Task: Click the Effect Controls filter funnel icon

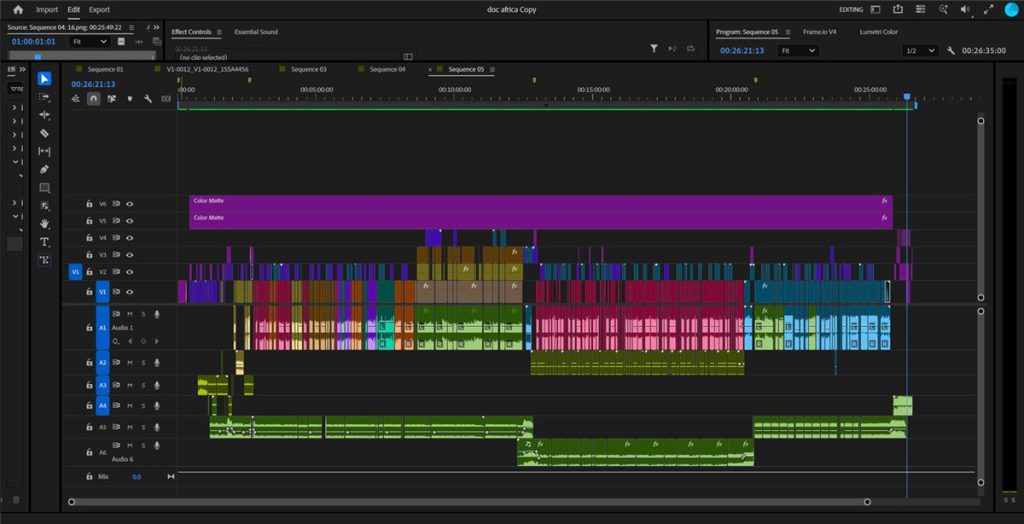Action: point(654,48)
